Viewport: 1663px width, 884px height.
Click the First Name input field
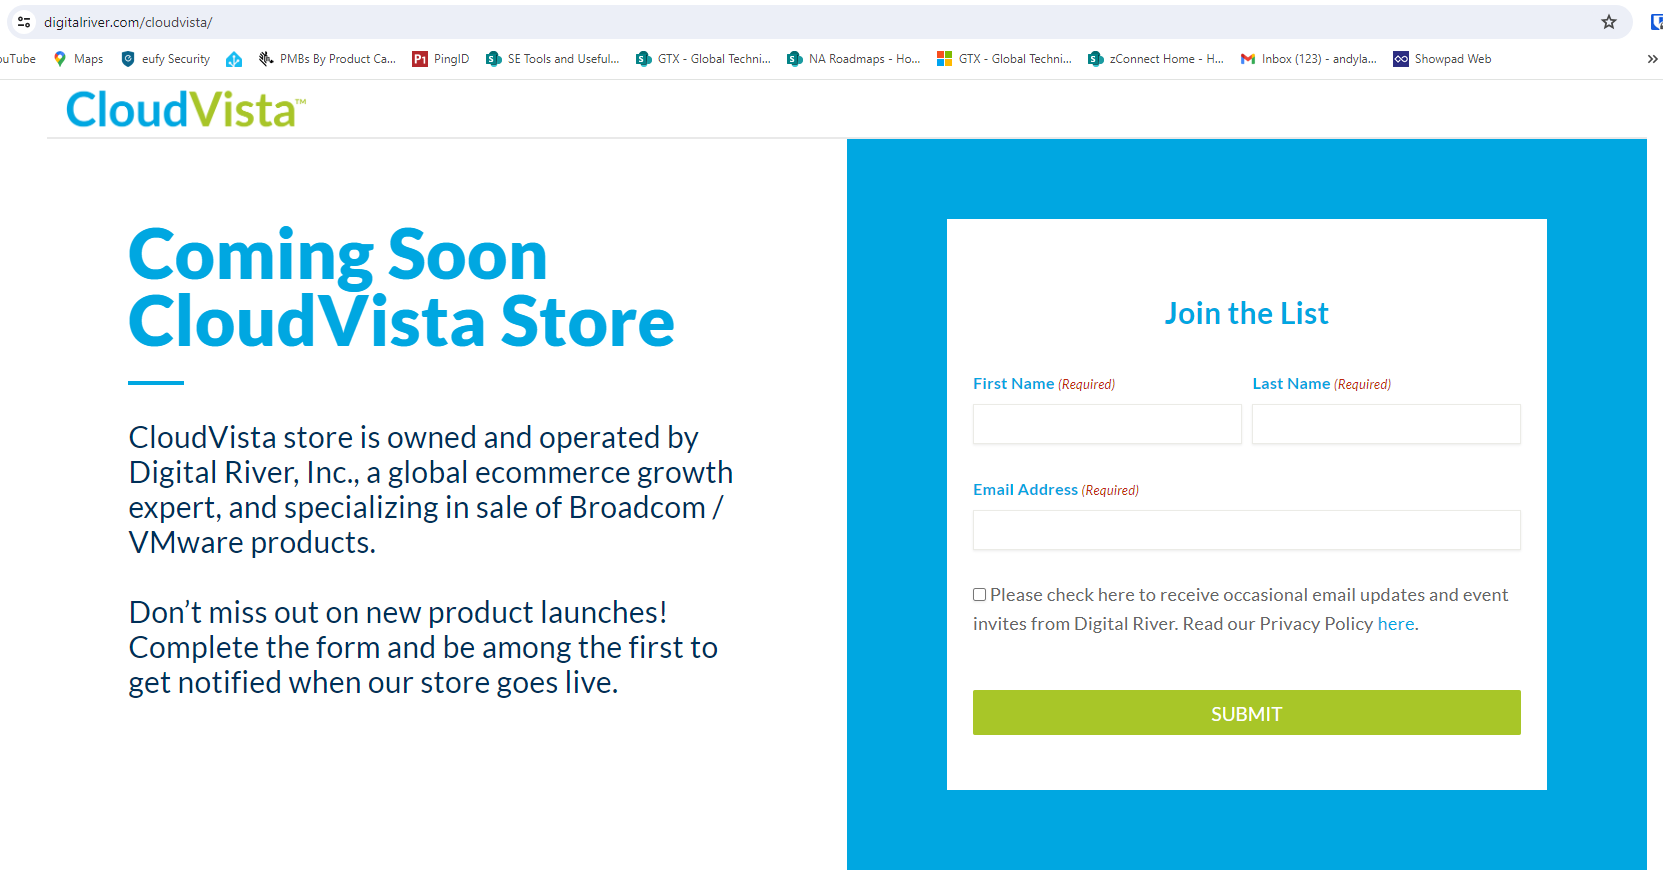pyautogui.click(x=1107, y=424)
